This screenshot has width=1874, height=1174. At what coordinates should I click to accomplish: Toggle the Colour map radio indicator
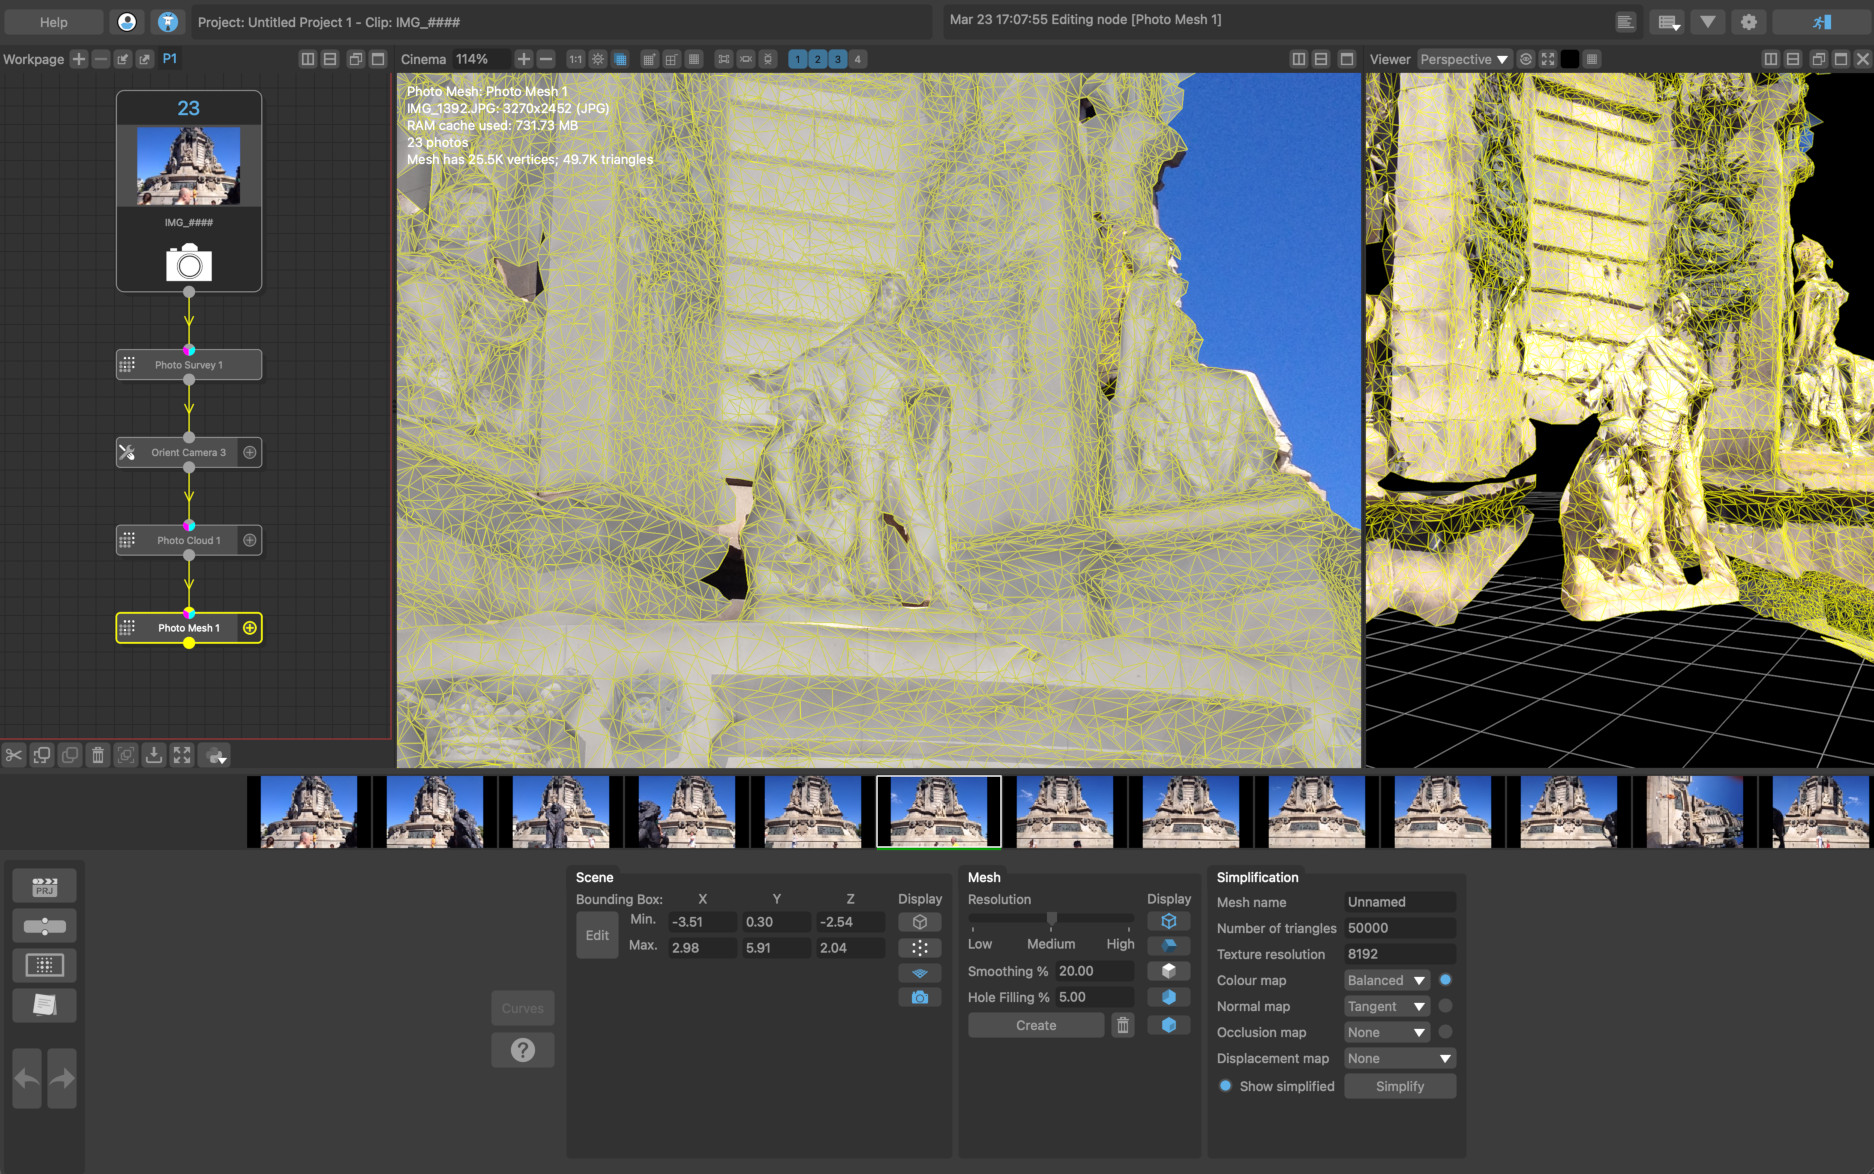pos(1445,980)
